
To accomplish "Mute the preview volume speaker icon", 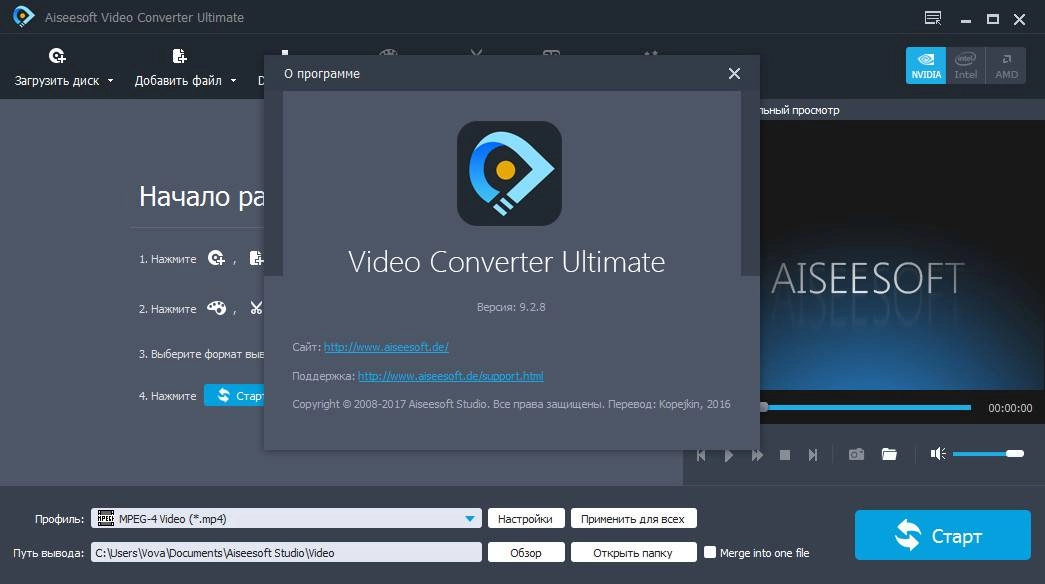I will [x=938, y=454].
